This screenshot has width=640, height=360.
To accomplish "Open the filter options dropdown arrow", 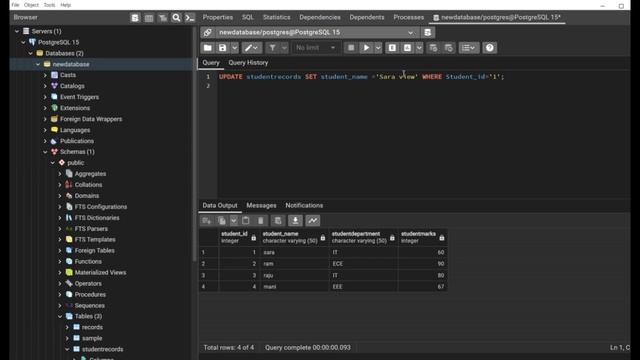I will [284, 48].
